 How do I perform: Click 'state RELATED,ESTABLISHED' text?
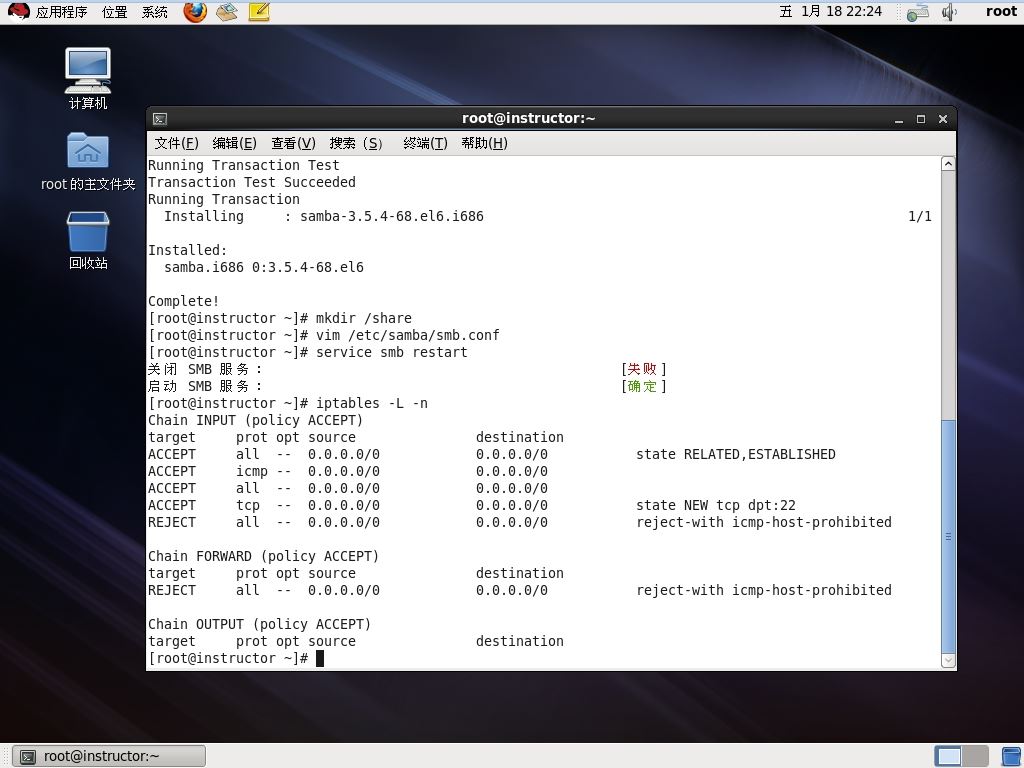tap(736, 454)
